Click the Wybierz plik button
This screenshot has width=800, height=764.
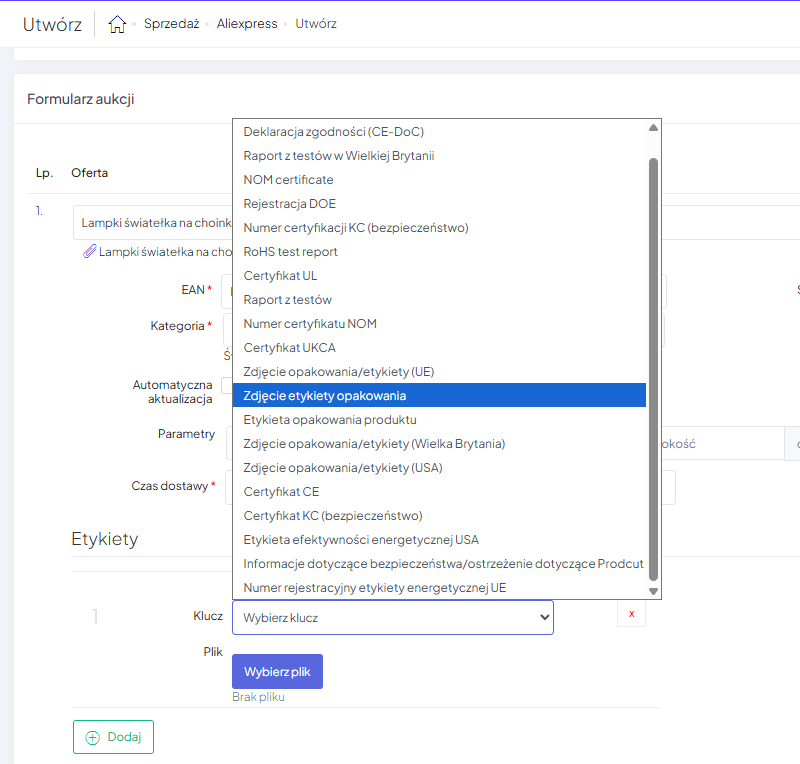coord(277,672)
